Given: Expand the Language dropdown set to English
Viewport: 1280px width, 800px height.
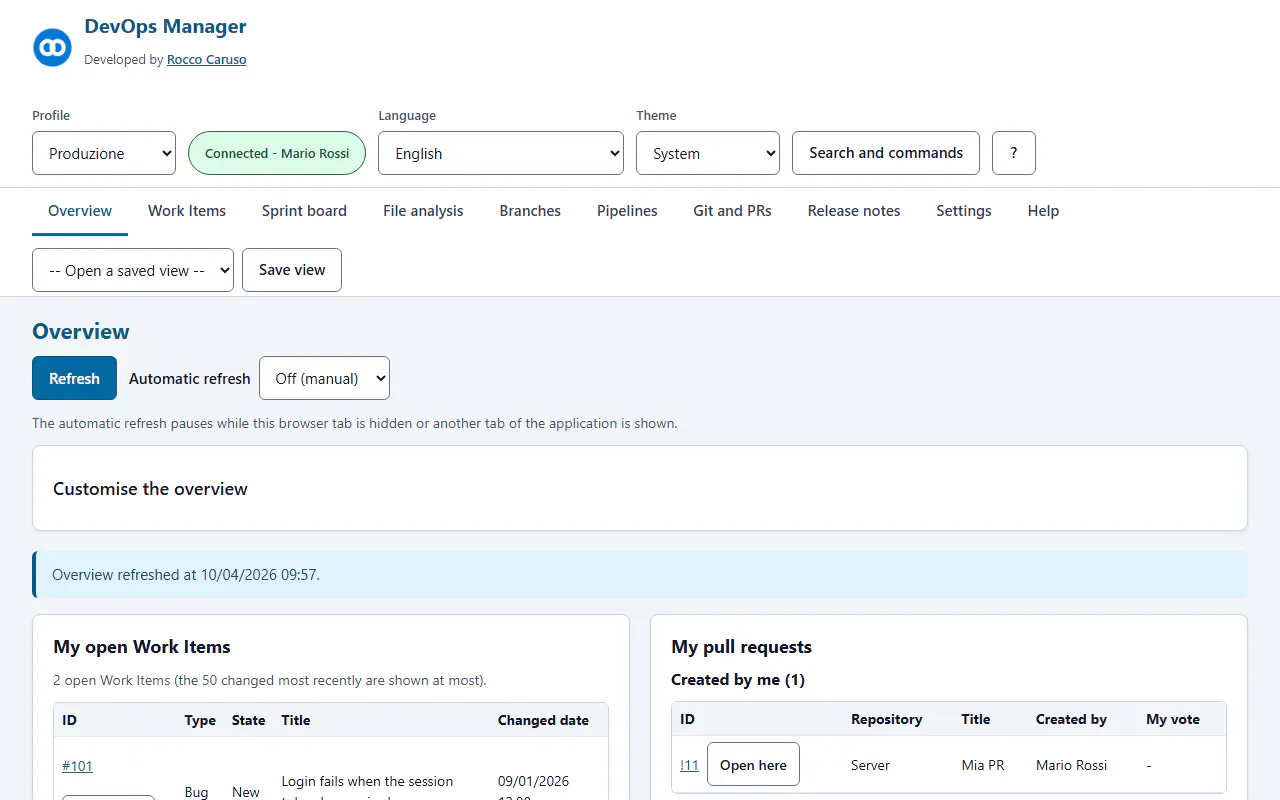Looking at the screenshot, I should pos(501,153).
